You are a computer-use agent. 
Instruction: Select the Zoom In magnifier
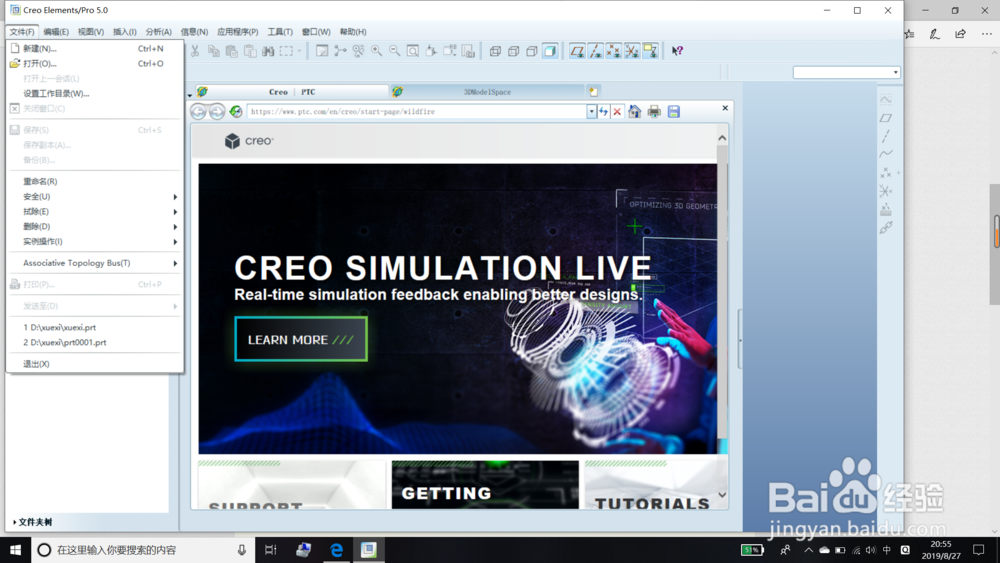[x=376, y=51]
